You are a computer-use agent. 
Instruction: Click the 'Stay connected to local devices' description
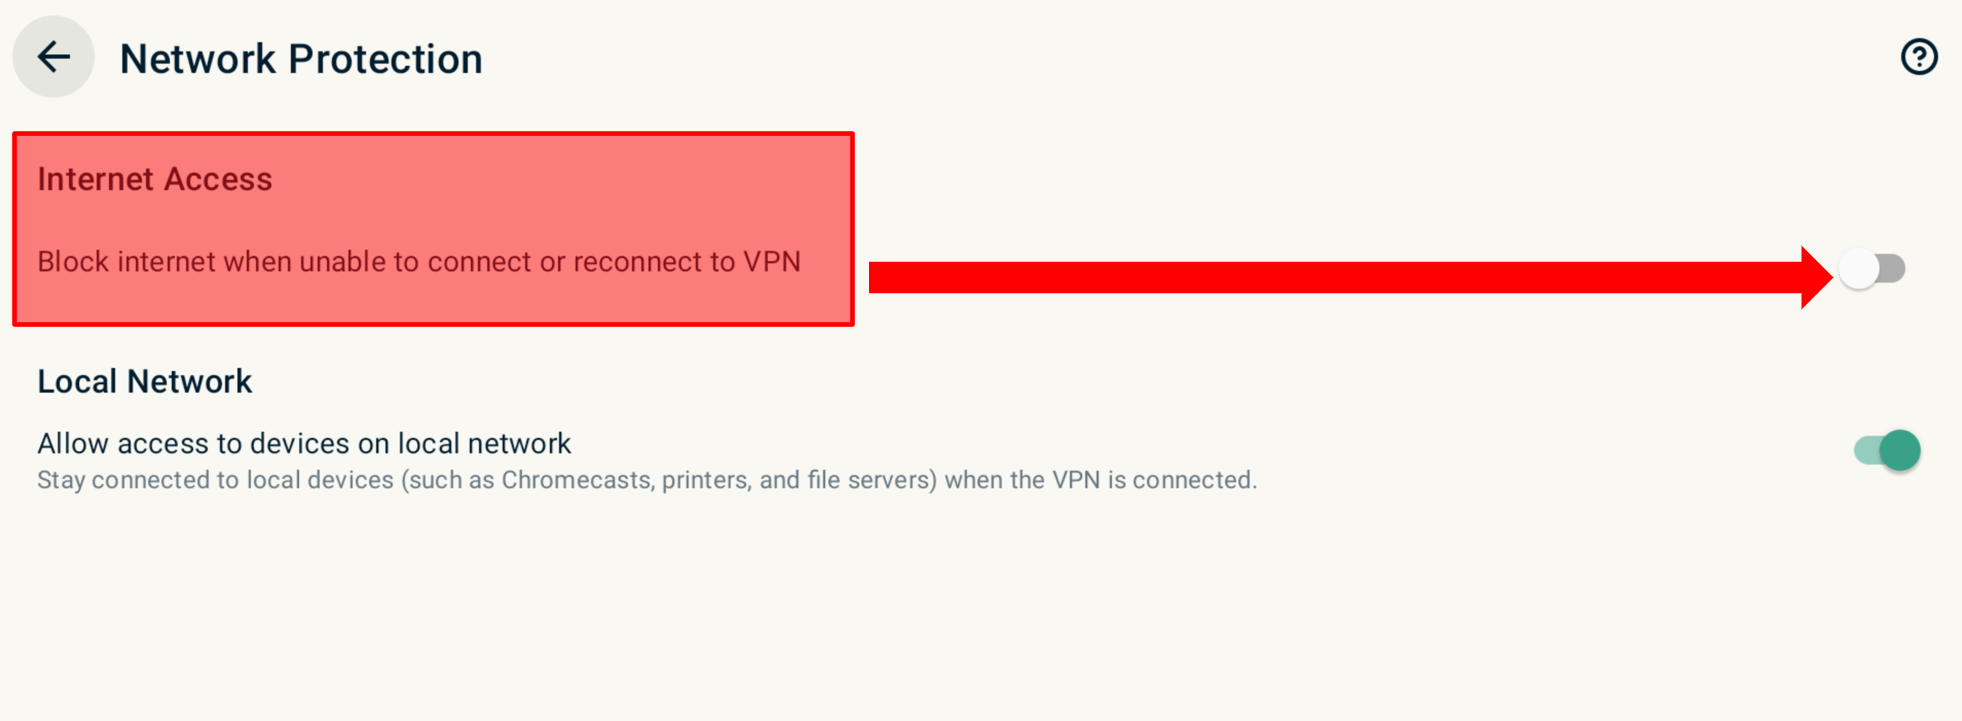pos(647,480)
